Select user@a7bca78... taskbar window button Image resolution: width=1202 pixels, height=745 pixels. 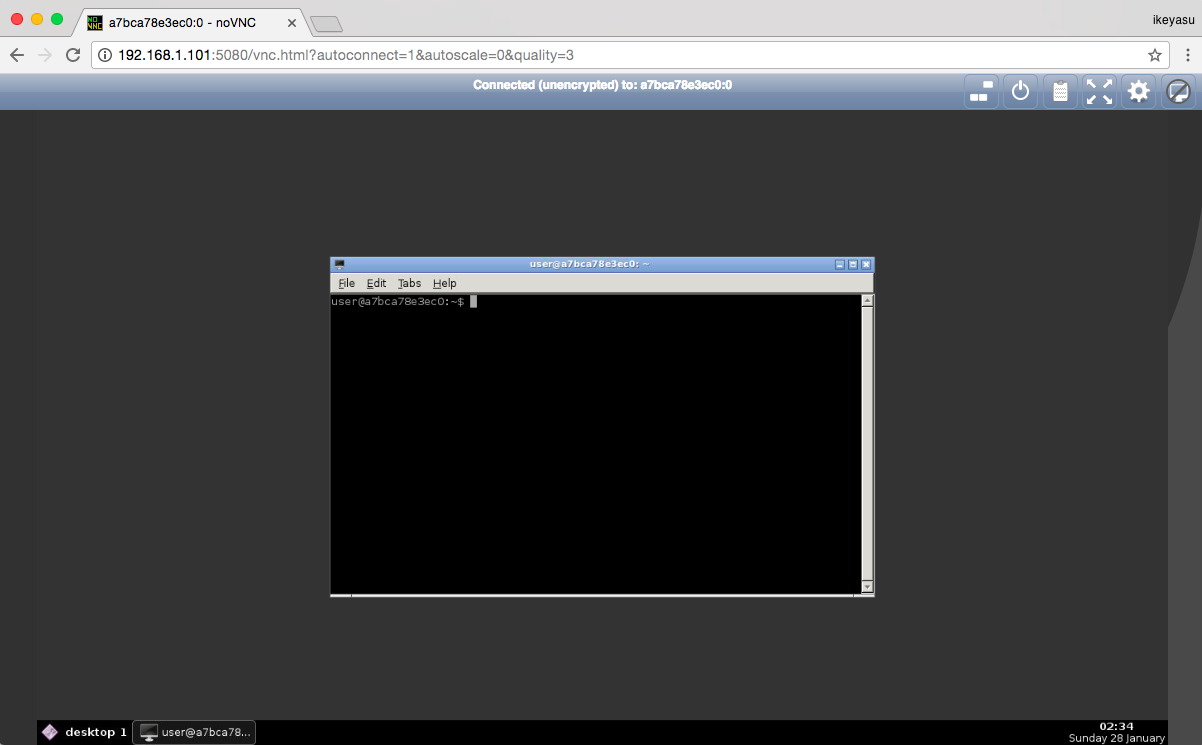(x=195, y=732)
